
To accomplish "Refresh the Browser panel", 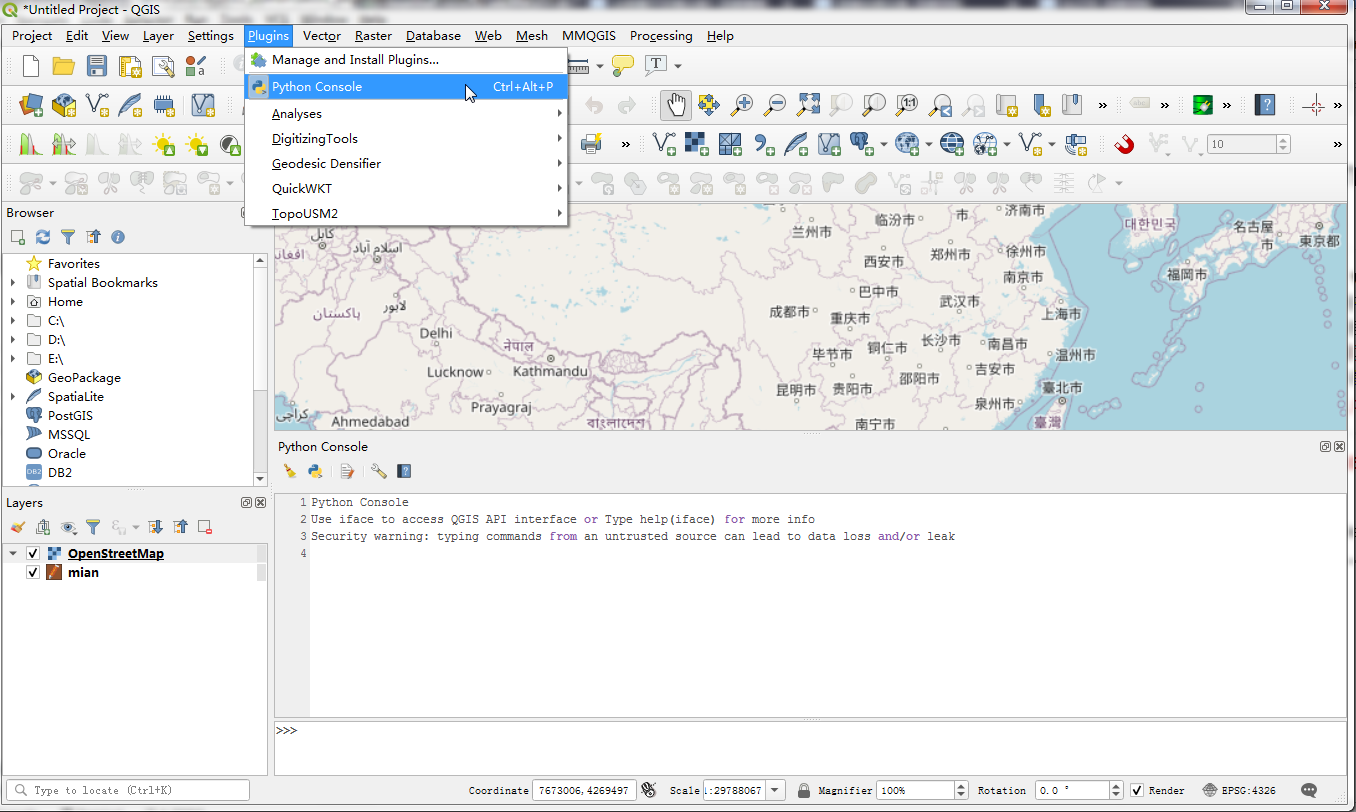I will point(42,237).
